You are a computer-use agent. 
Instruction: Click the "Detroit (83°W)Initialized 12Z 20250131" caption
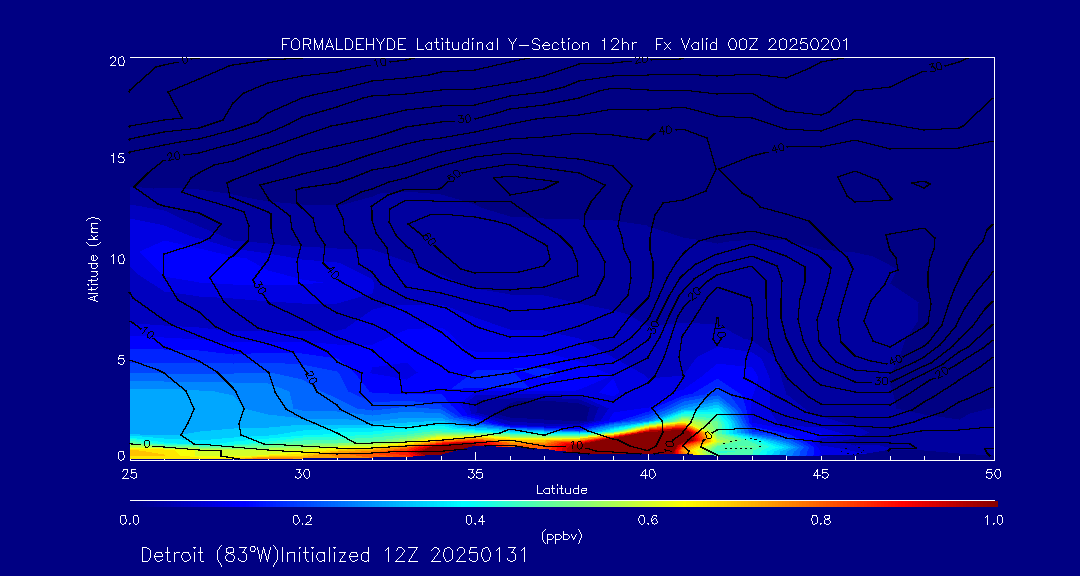point(334,555)
